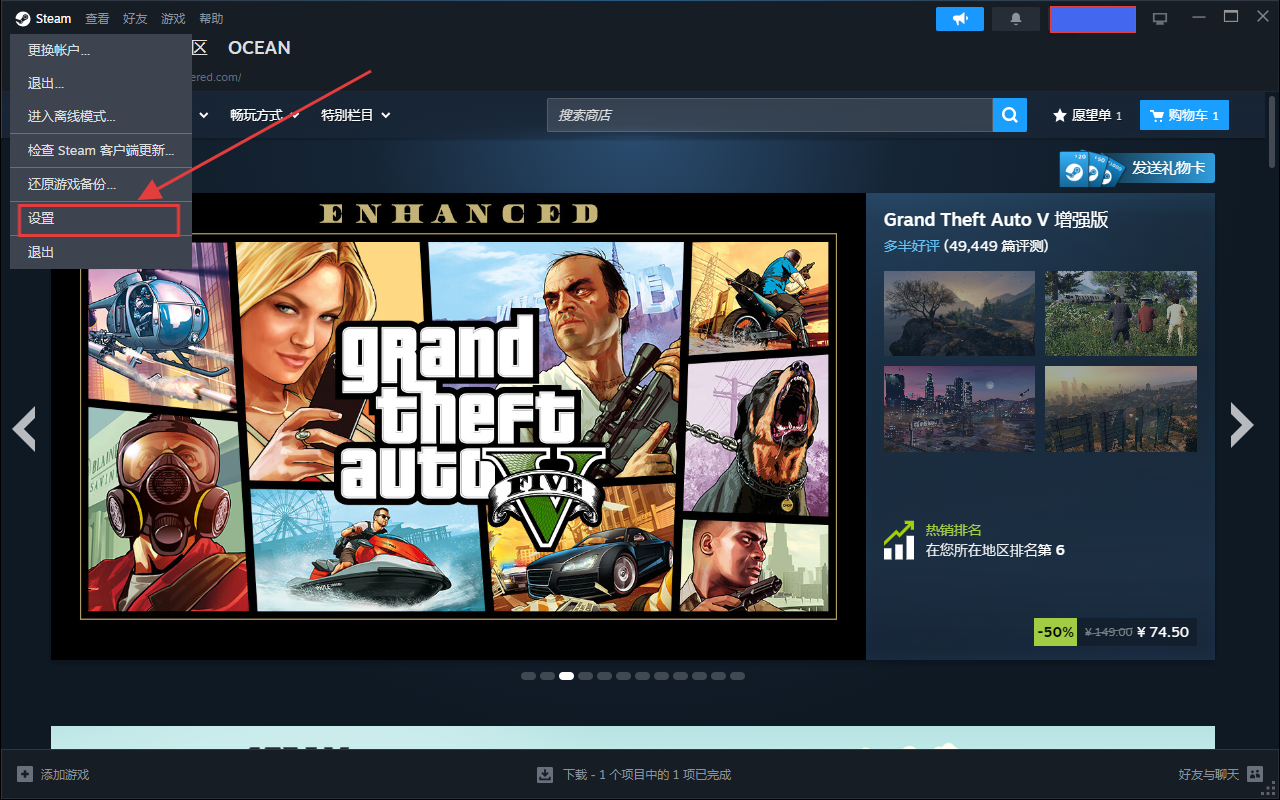Image resolution: width=1280 pixels, height=800 pixels.
Task: Open the 好友 menu
Action: pos(135,19)
